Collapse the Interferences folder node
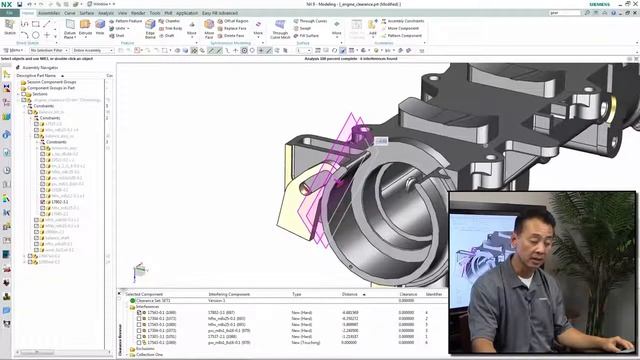Screen dimensions: 640x360 tap(127, 307)
